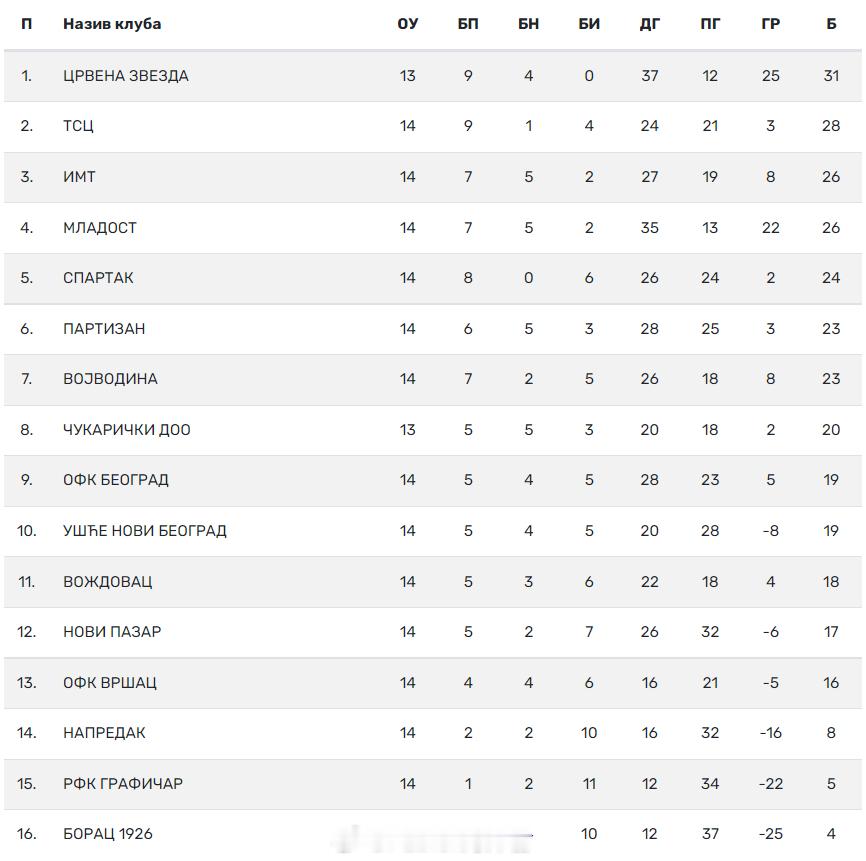Screen dimensions: 866x861
Task: Click the Назив клуба column header
Action: click(x=112, y=24)
